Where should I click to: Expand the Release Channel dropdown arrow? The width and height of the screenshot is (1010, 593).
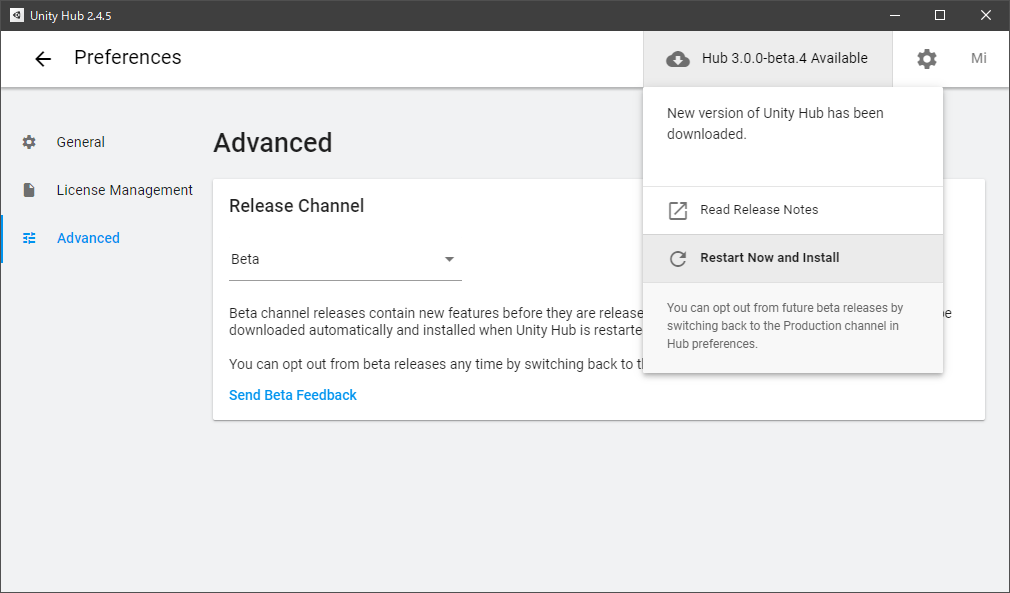(x=450, y=259)
